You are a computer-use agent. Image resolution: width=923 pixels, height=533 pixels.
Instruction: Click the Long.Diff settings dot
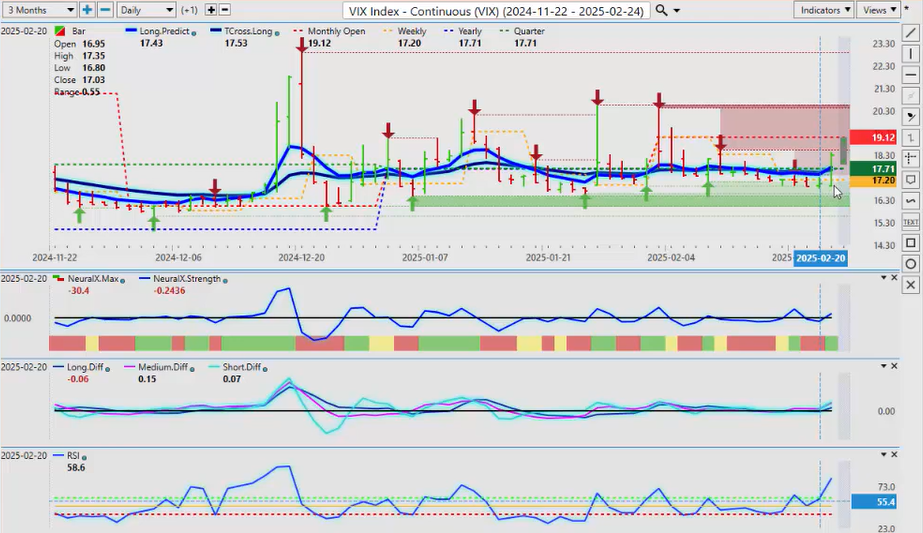click(107, 369)
